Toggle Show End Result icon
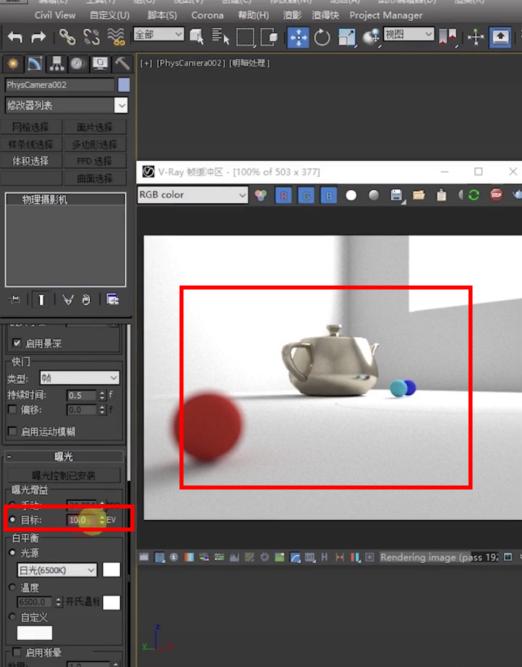The width and height of the screenshot is (522, 667). tap(41, 300)
